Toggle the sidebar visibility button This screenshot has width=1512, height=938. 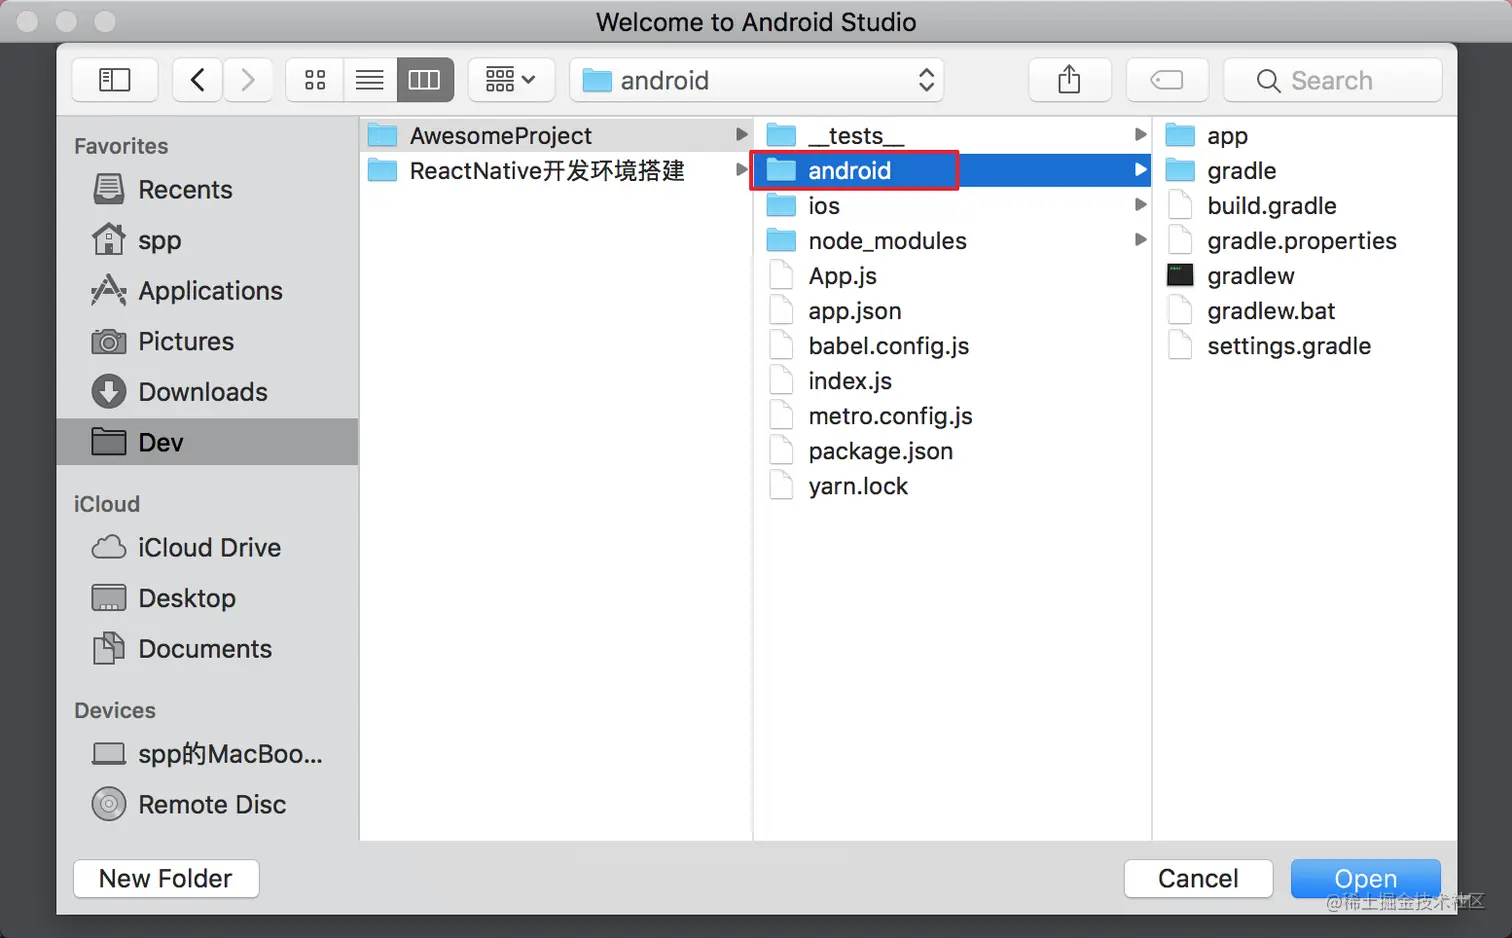click(115, 80)
